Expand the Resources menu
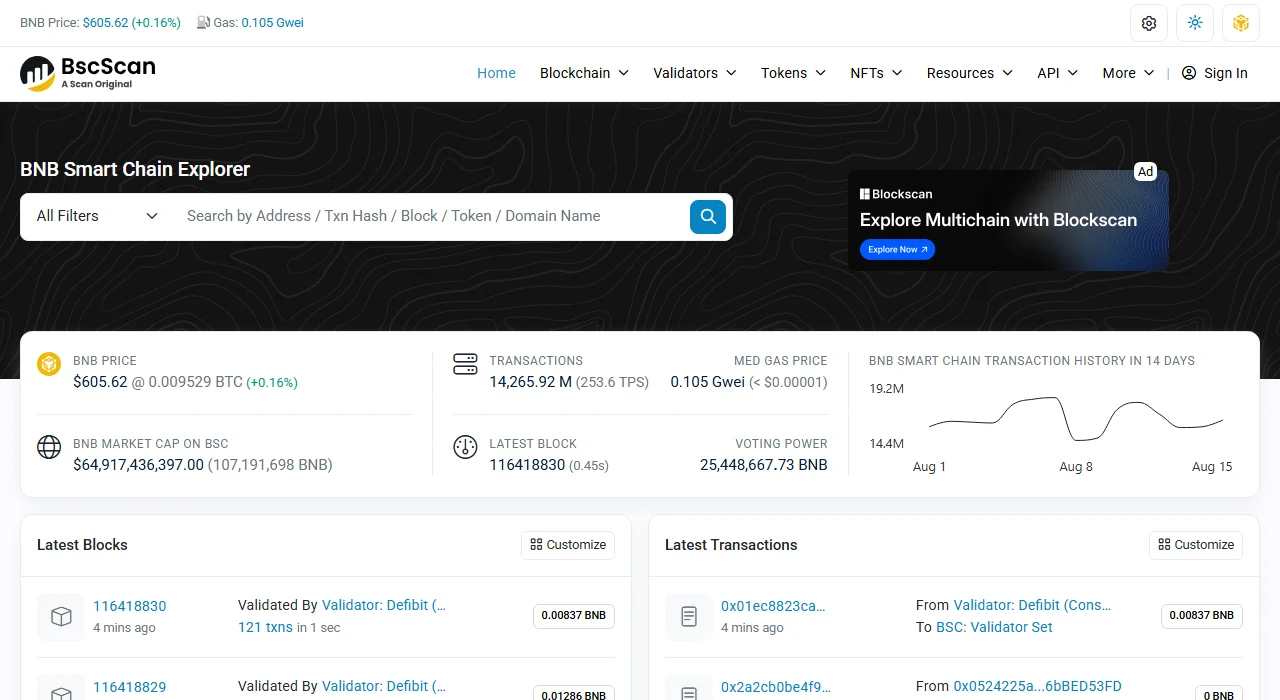This screenshot has height=700, width=1280. coord(970,73)
